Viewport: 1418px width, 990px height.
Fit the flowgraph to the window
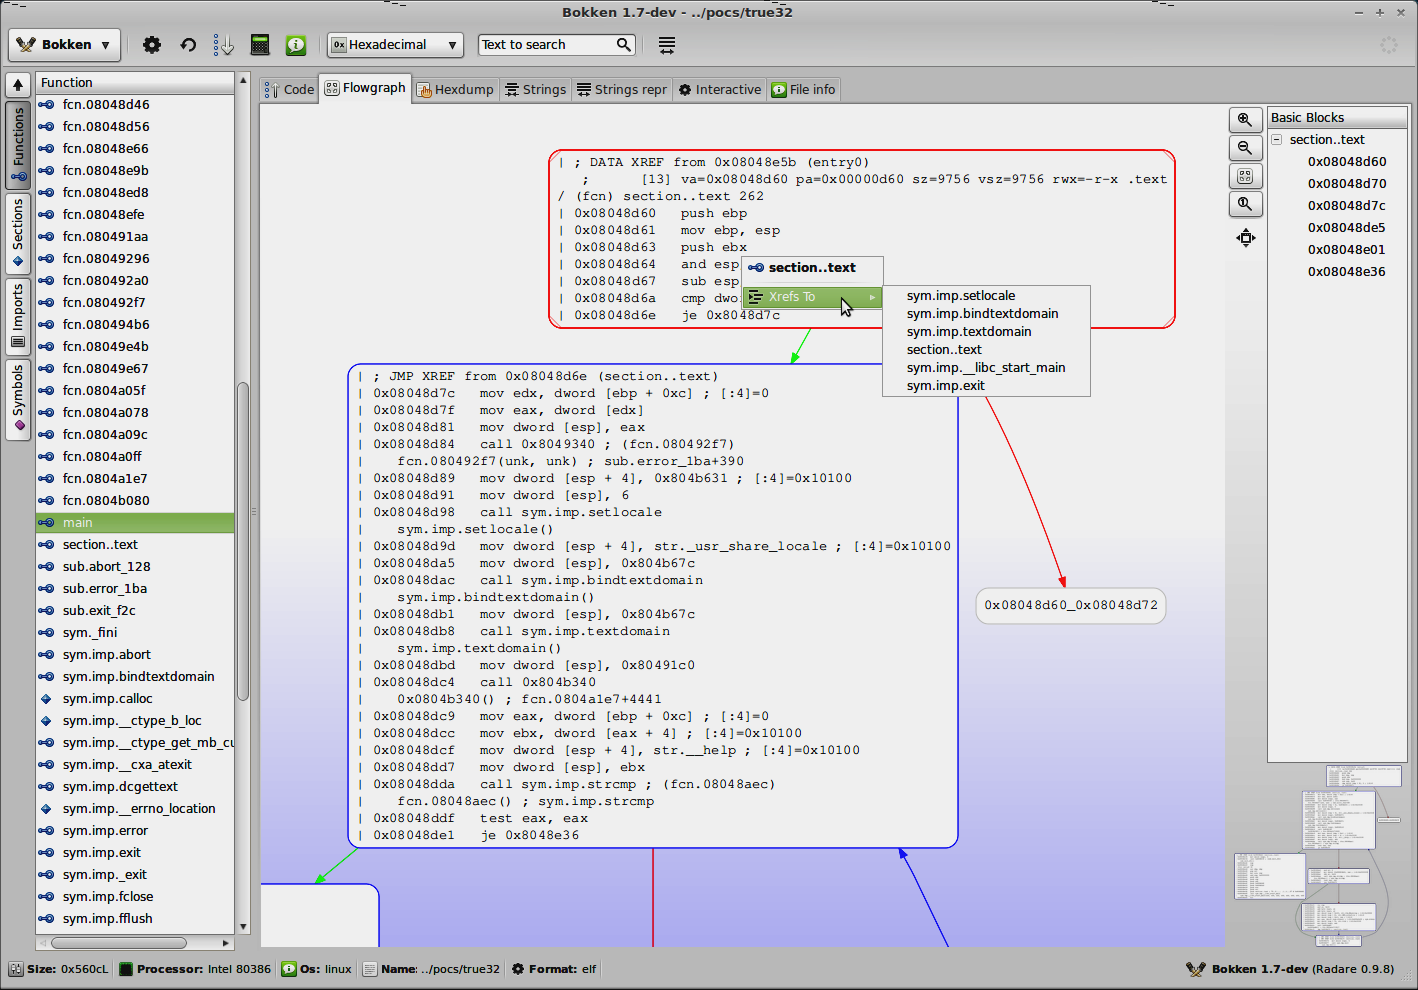[1245, 176]
